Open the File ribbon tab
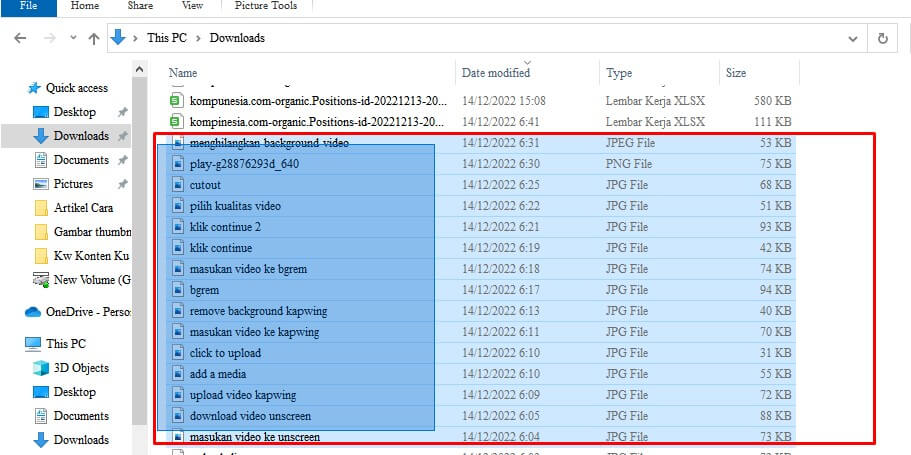Screen dimensions: 911x455 pyautogui.click(x=28, y=7)
